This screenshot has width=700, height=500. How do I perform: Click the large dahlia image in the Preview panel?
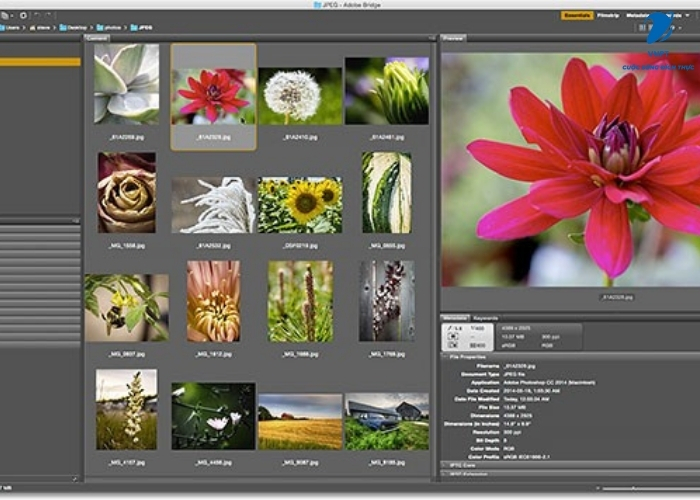(571, 170)
